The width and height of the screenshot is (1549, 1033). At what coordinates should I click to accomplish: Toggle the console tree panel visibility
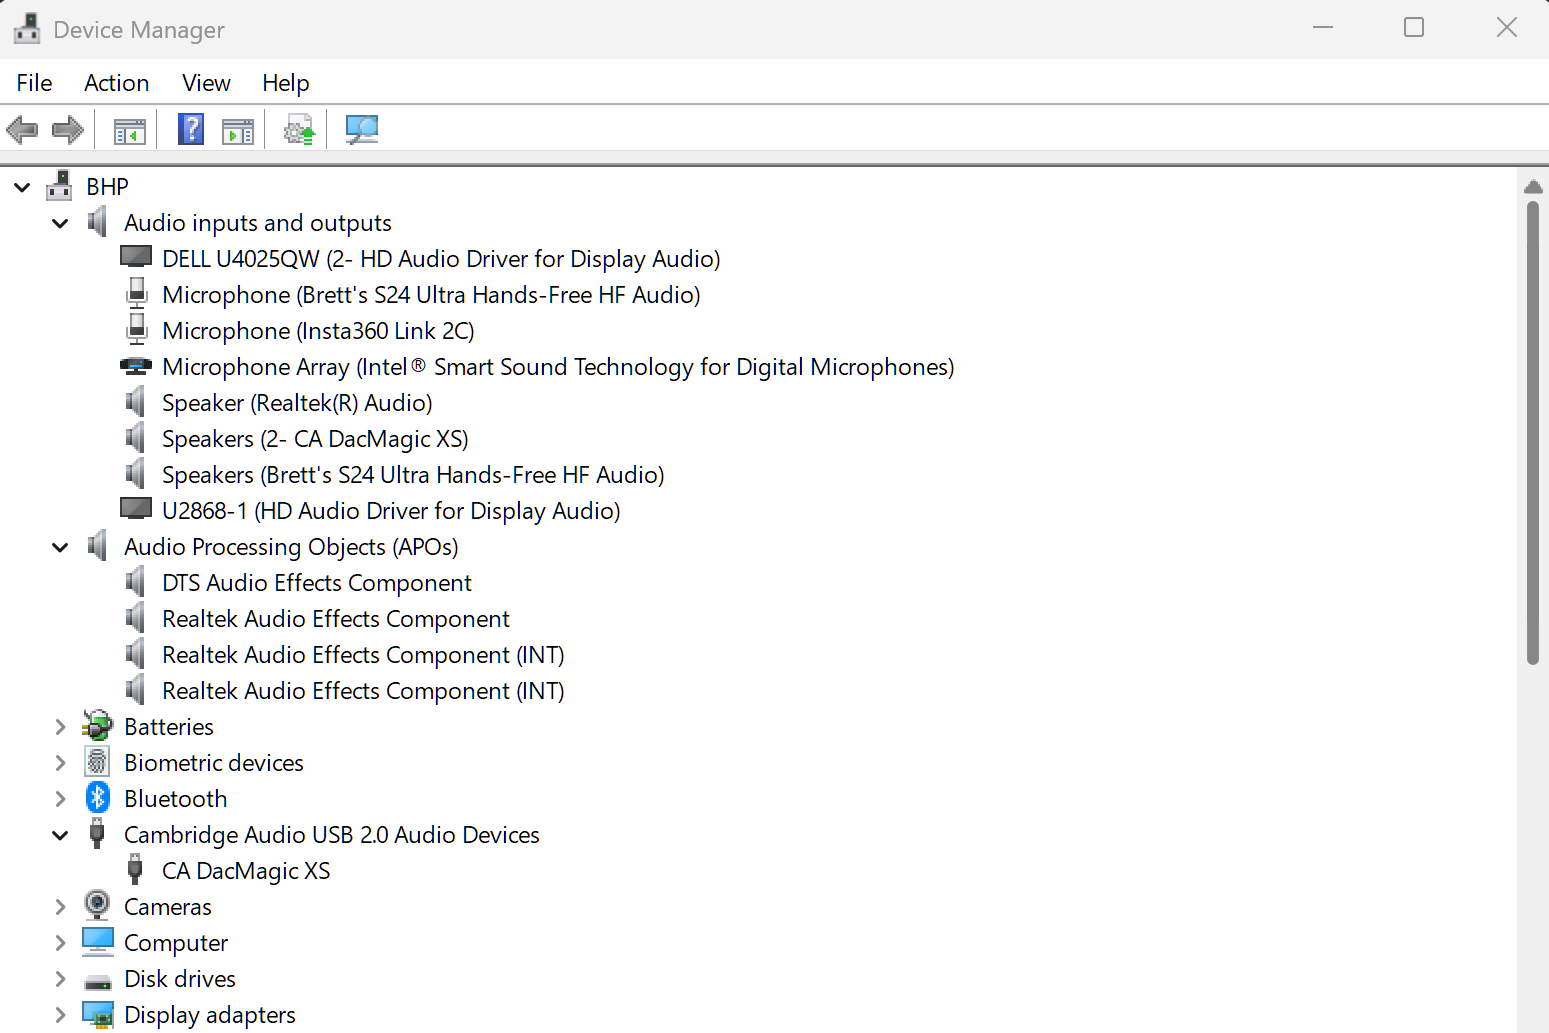point(128,129)
